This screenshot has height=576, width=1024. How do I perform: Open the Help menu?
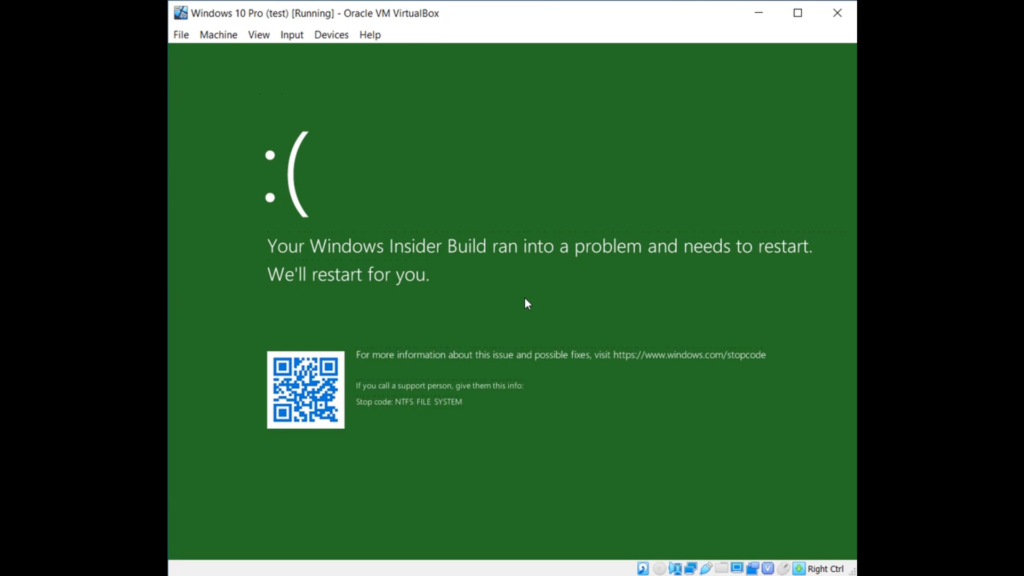pyautogui.click(x=370, y=35)
